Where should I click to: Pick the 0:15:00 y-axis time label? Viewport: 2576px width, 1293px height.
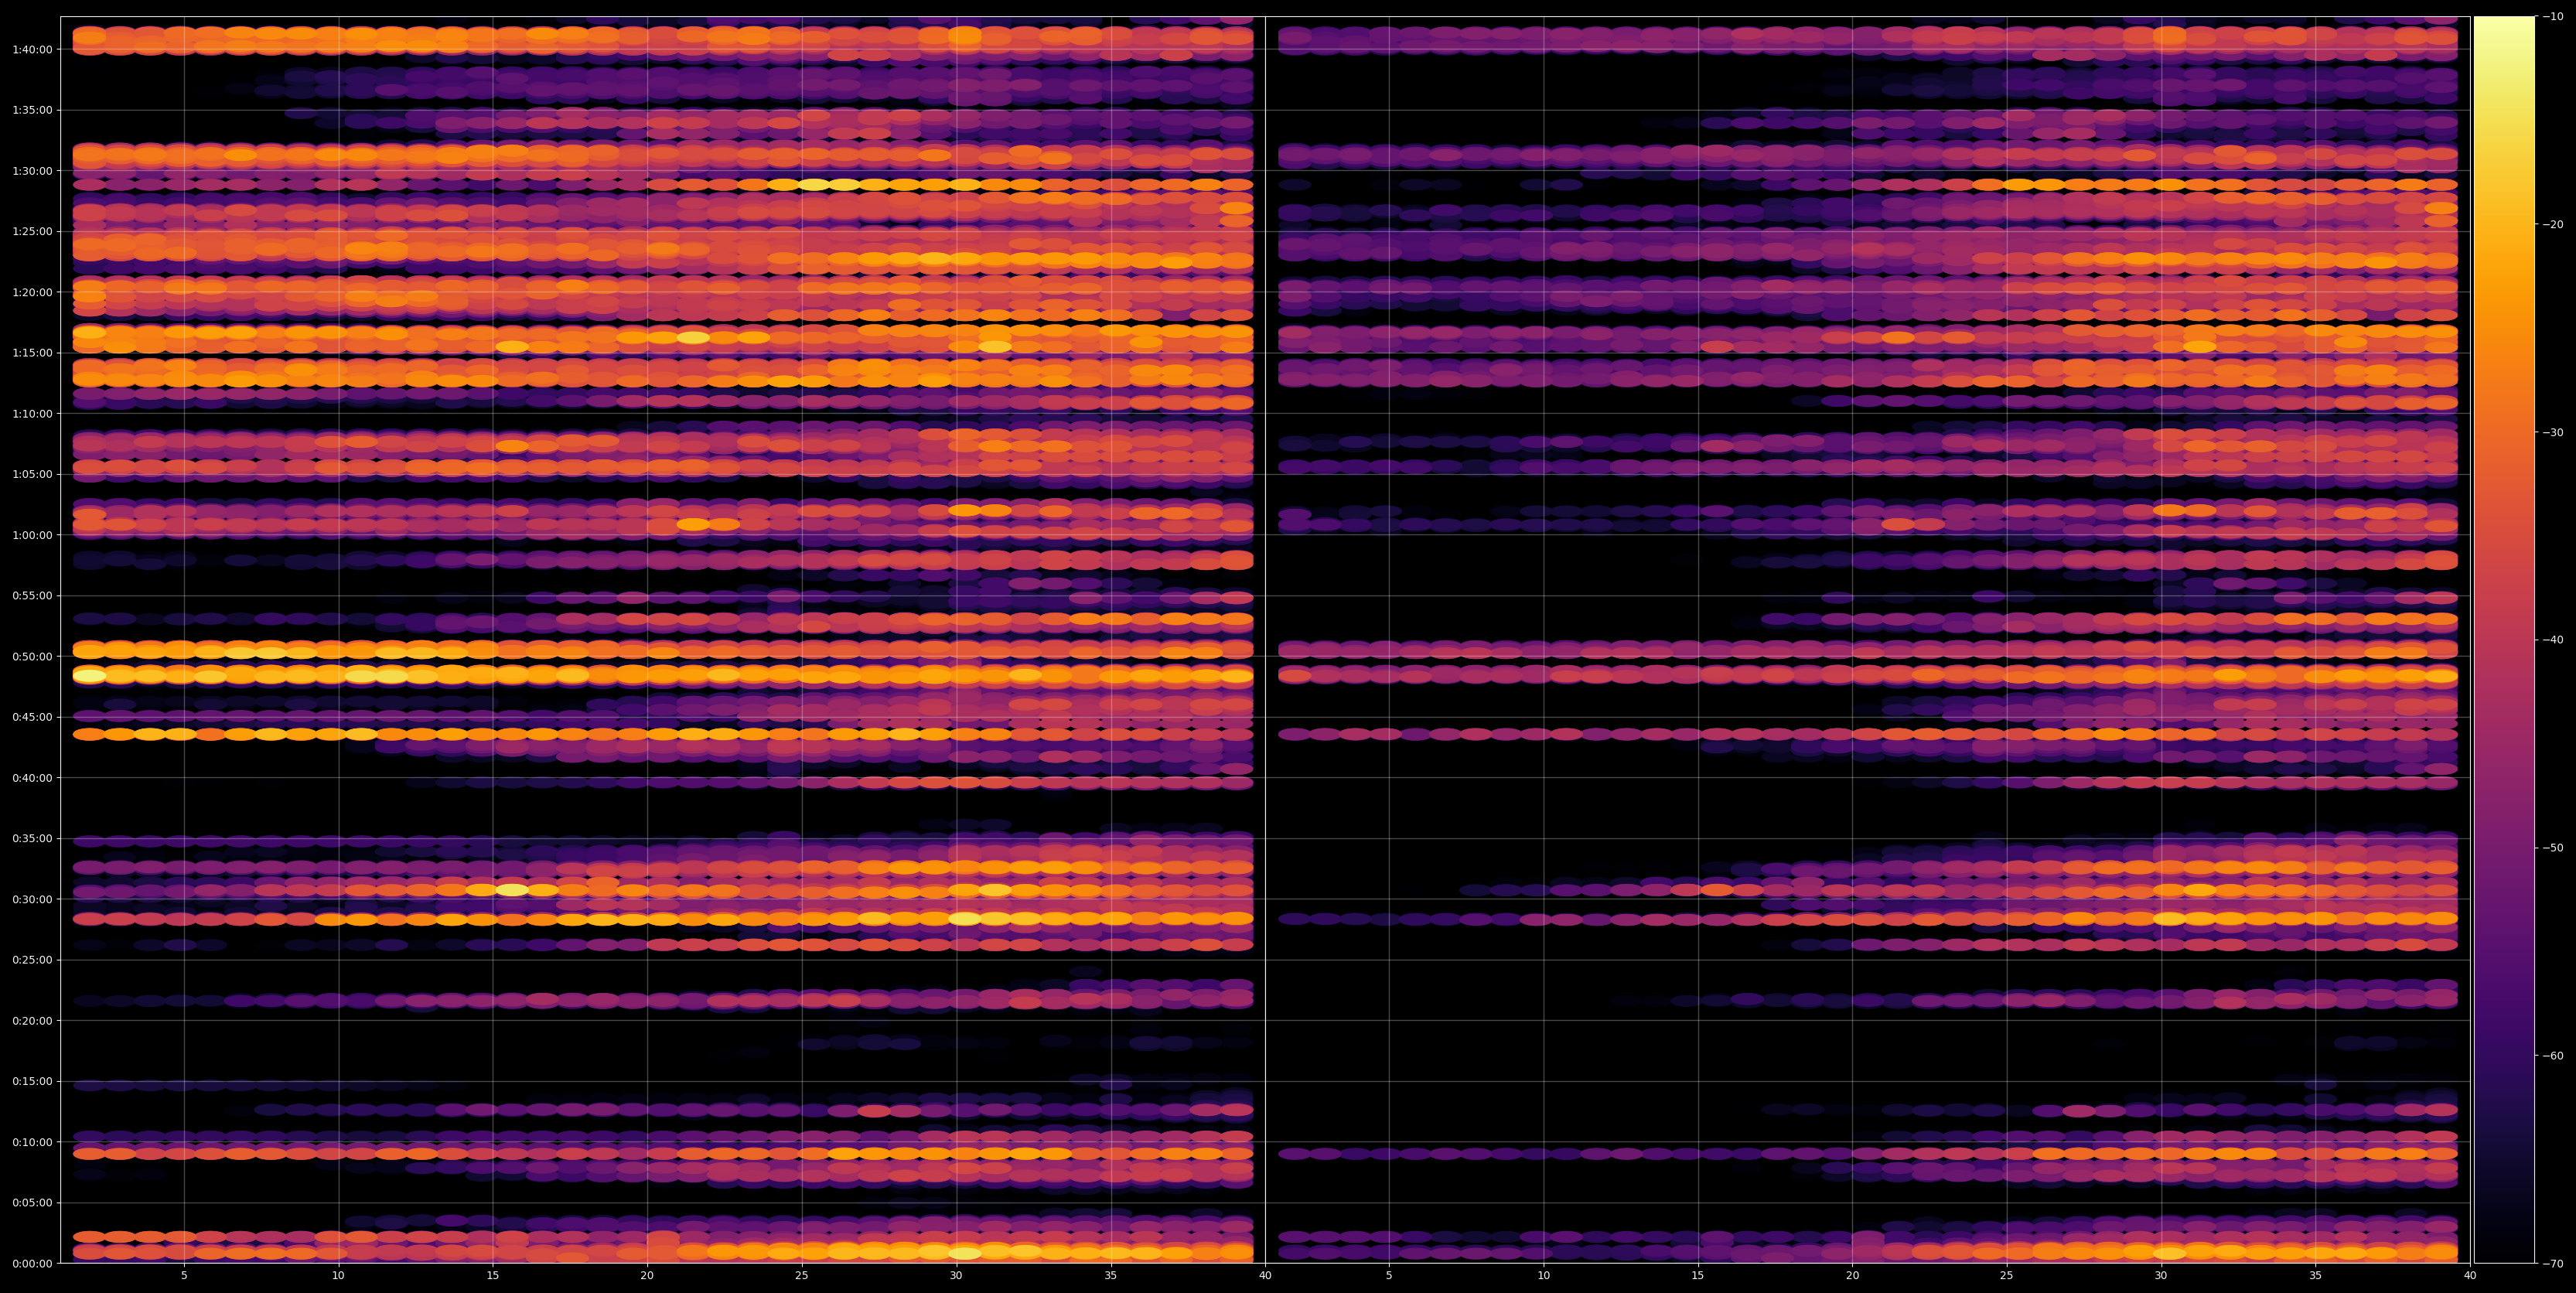(33, 1081)
